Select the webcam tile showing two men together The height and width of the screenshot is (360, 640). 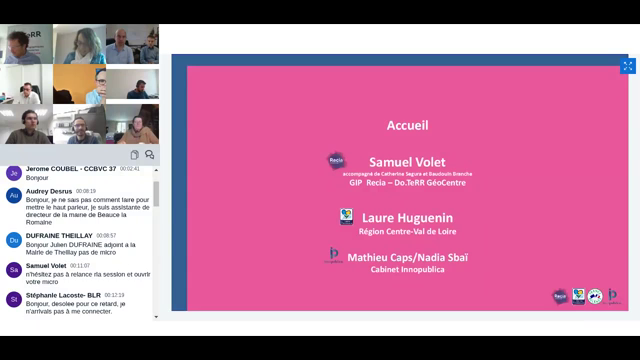[x=132, y=44]
